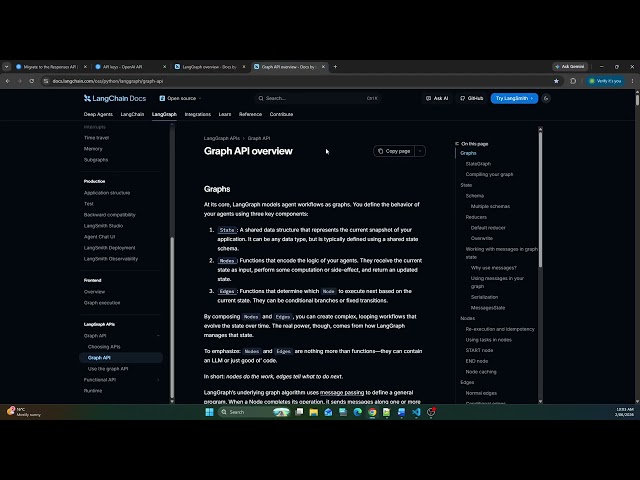Image resolution: width=640 pixels, height=480 pixels.
Task: Jump to MessagesState in On this page
Action: (x=488, y=308)
